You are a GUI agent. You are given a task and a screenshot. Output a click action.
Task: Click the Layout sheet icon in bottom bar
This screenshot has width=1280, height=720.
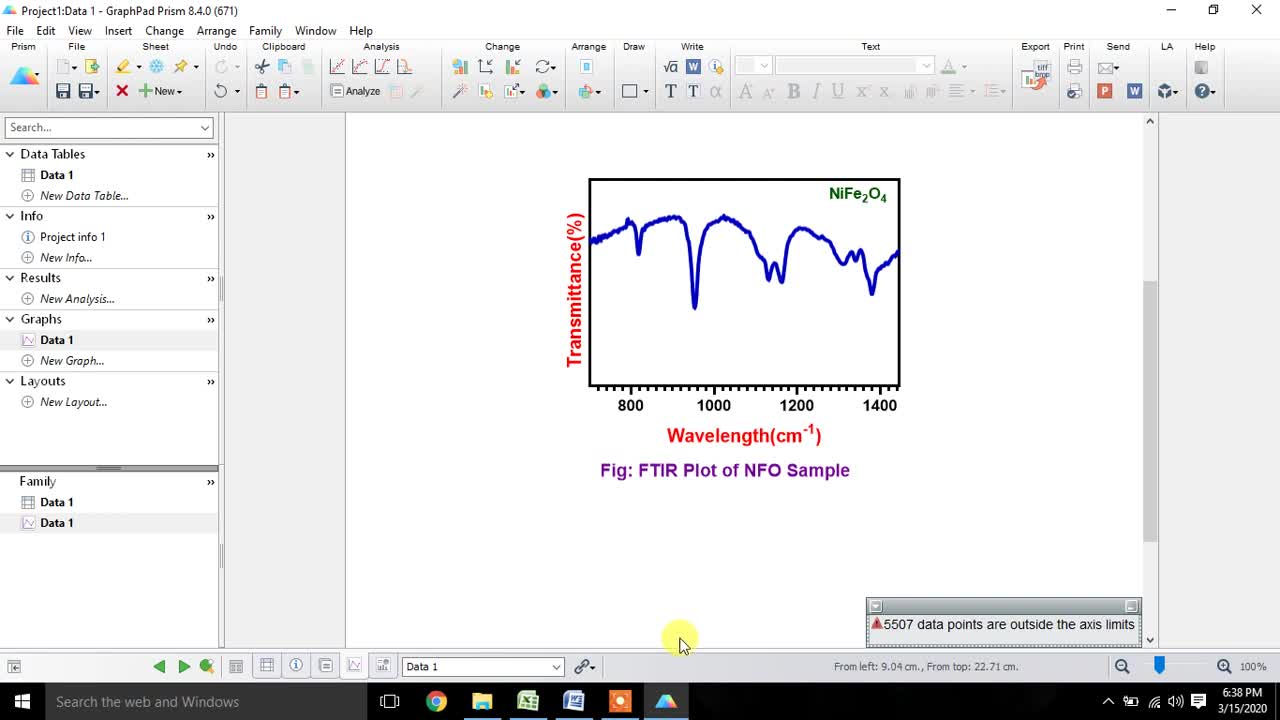click(383, 666)
